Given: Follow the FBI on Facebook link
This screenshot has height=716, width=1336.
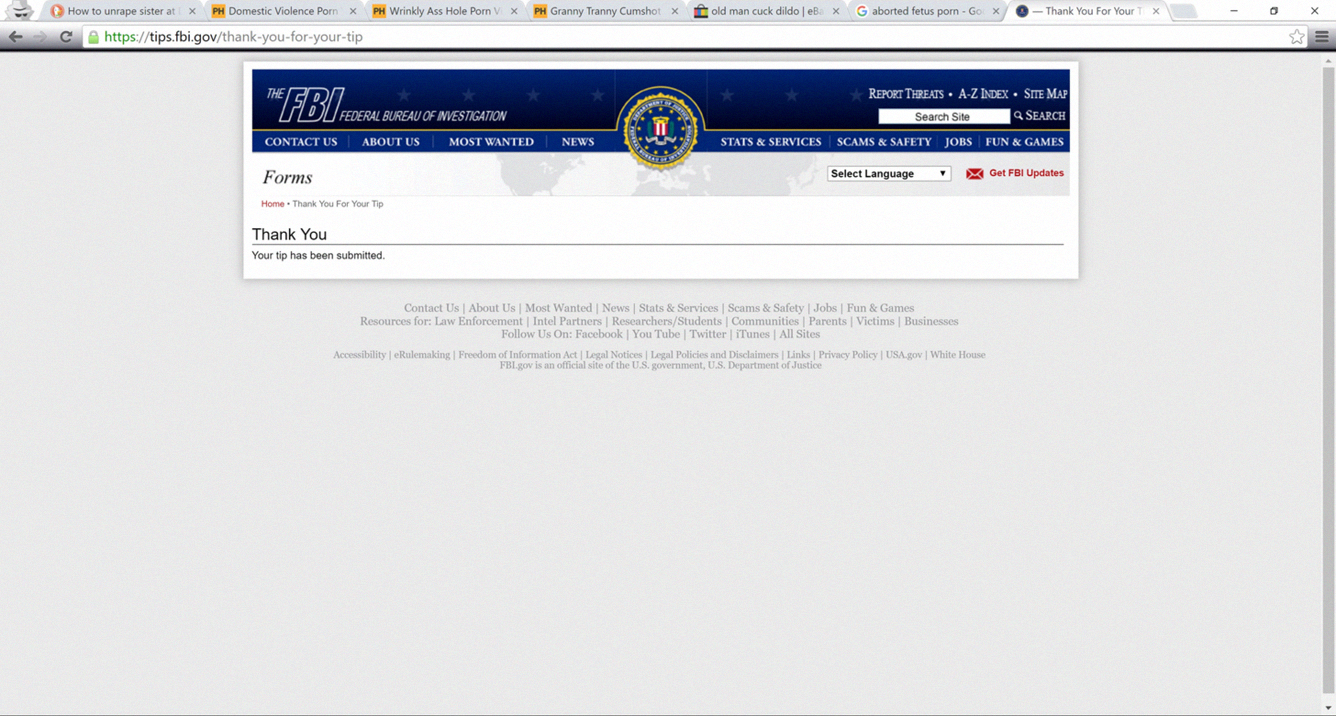Looking at the screenshot, I should tap(599, 334).
